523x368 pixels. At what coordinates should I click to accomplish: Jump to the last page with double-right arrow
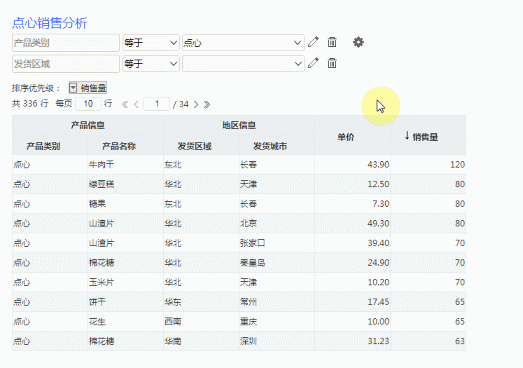coord(207,104)
